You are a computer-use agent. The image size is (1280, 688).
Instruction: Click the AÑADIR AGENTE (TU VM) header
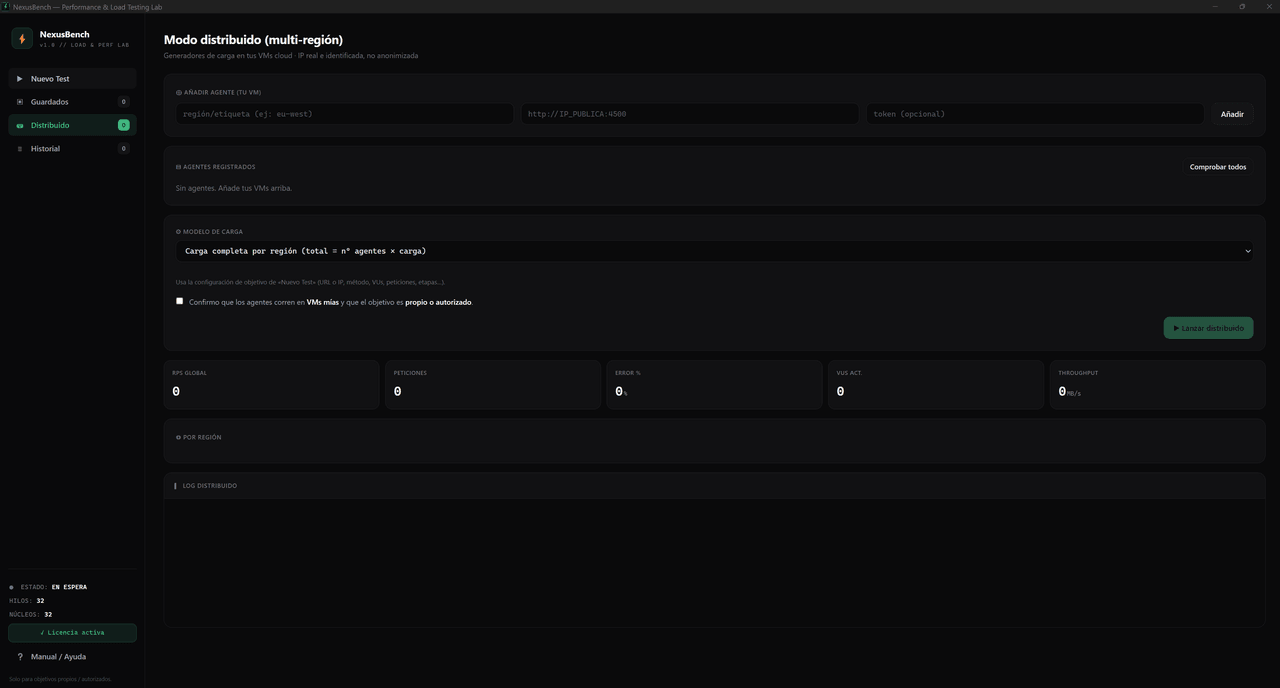(218, 92)
